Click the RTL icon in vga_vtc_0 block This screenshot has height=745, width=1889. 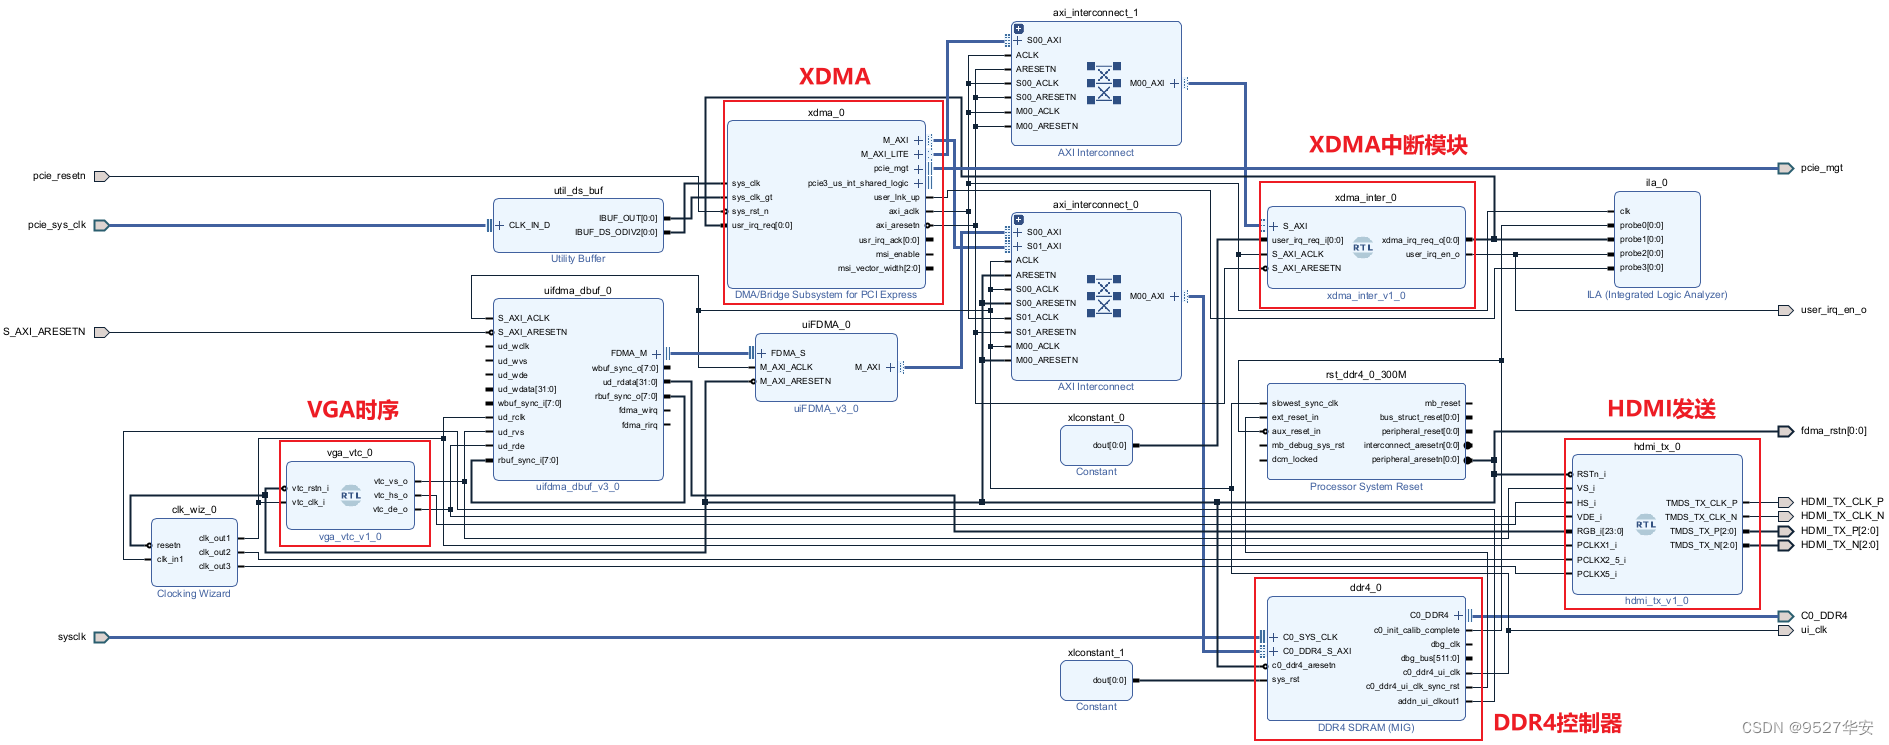point(351,495)
